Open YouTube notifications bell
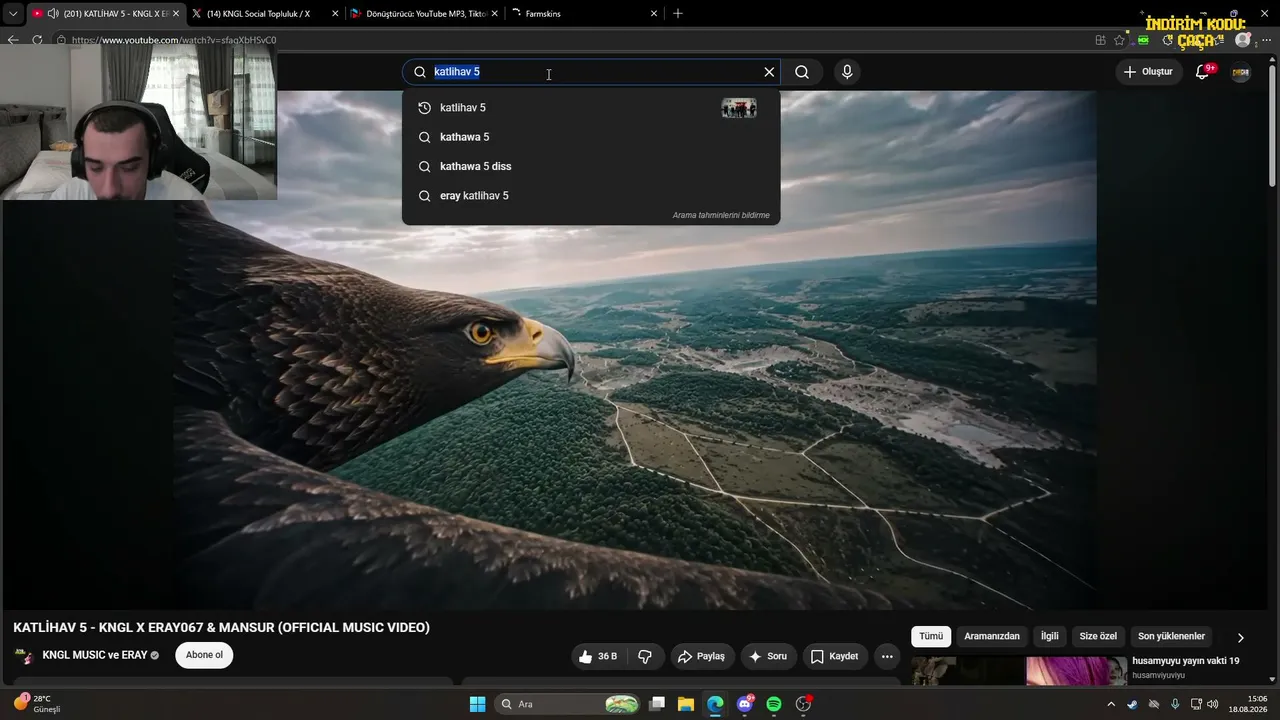 point(1203,72)
